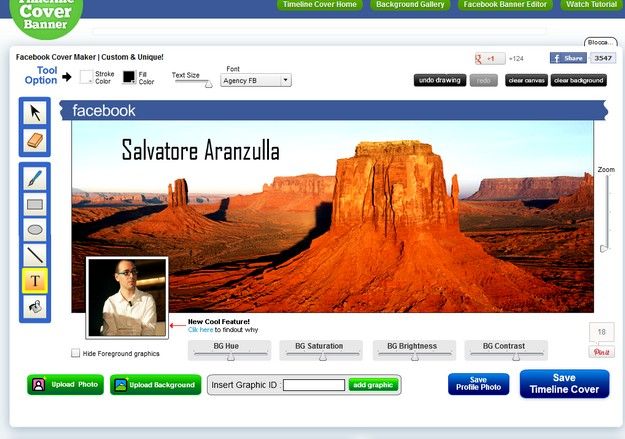Select the arrow pointer tool
The height and width of the screenshot is (439, 625).
[x=35, y=113]
